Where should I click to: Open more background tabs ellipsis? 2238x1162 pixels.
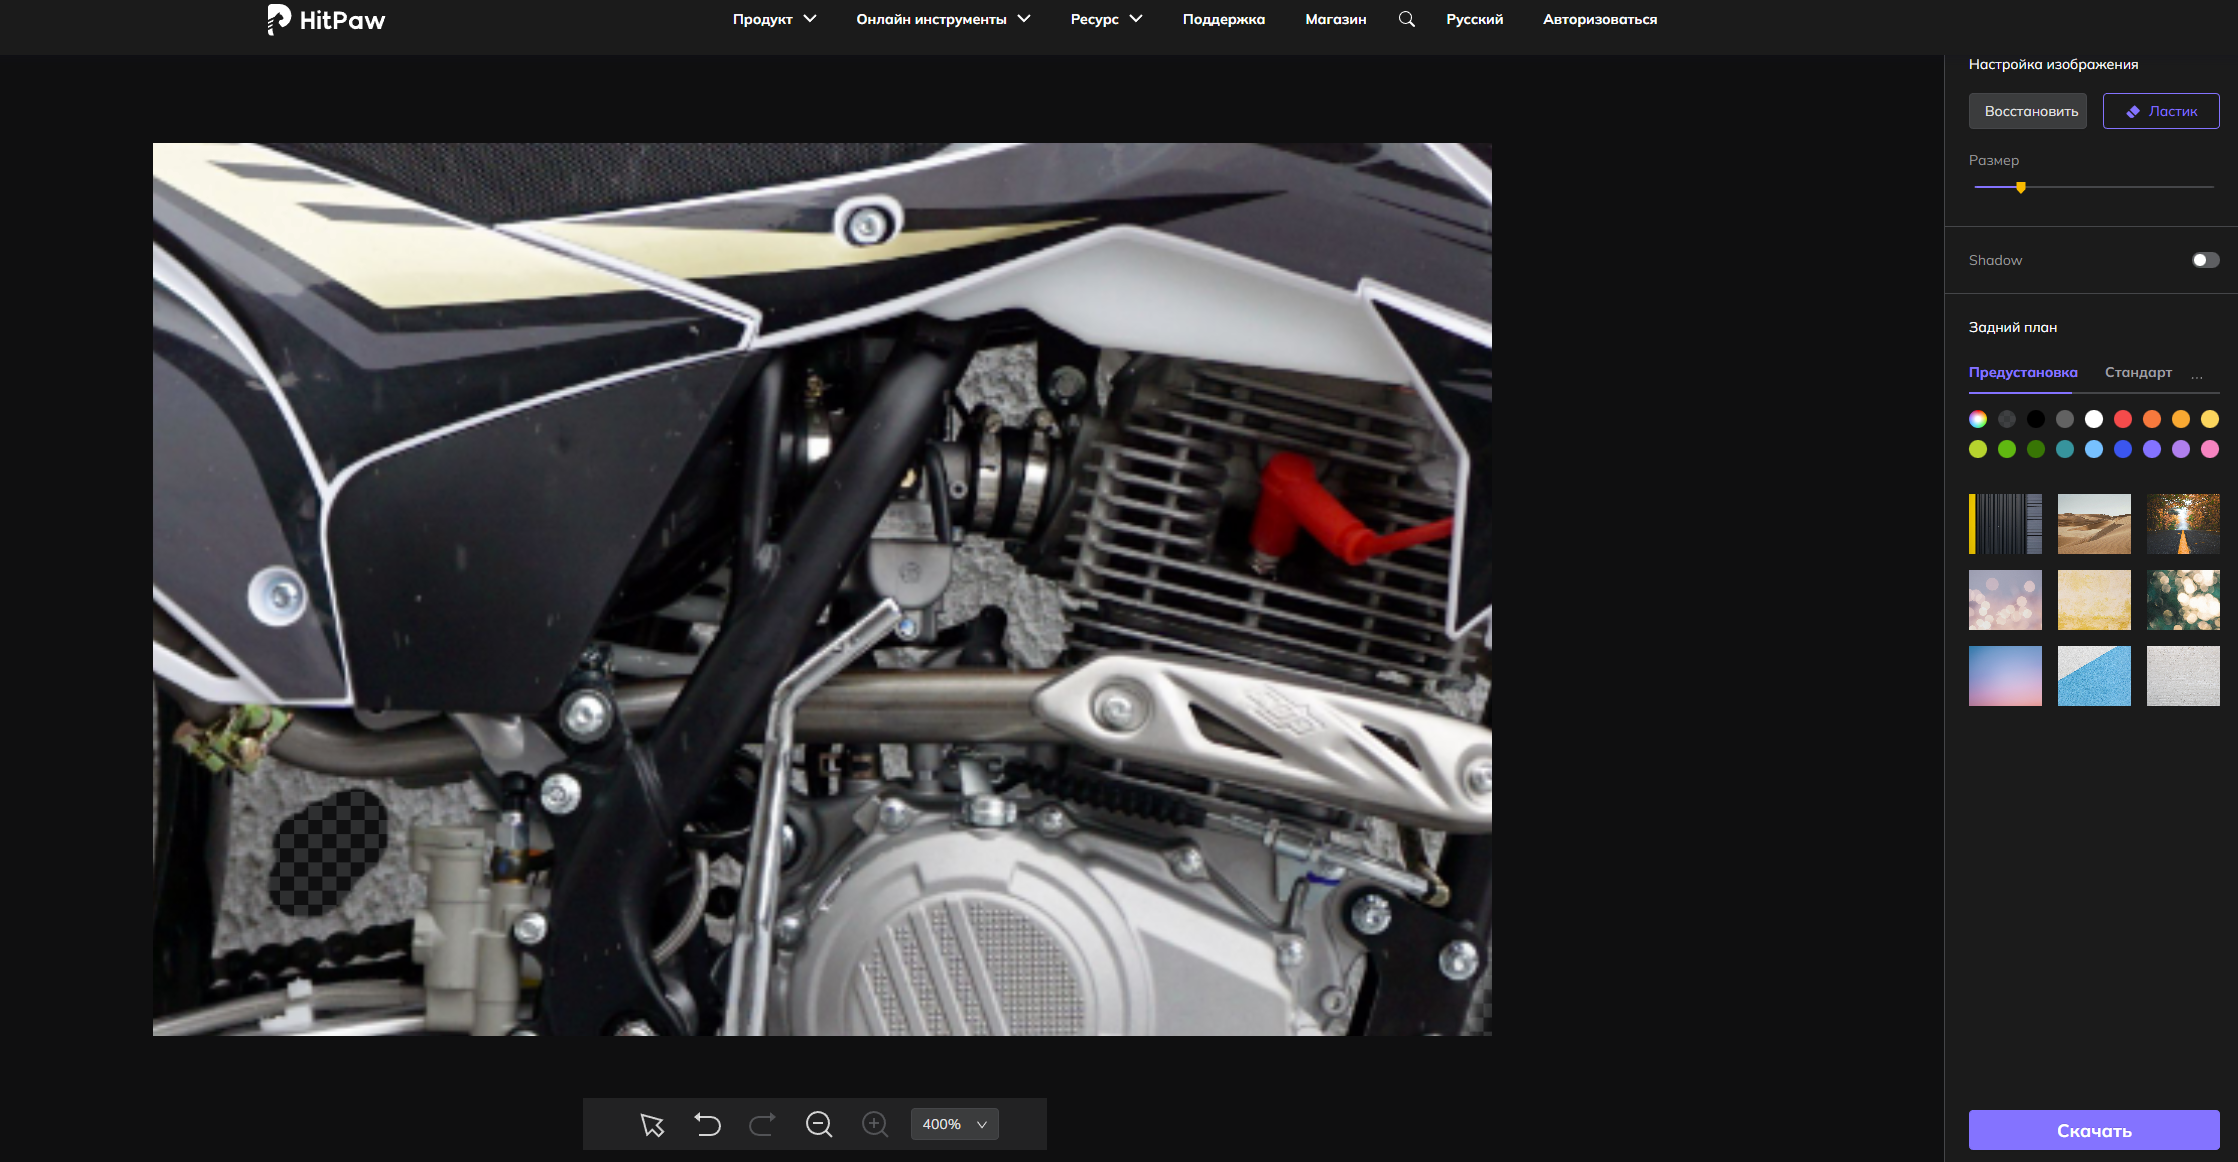[x=2197, y=376]
